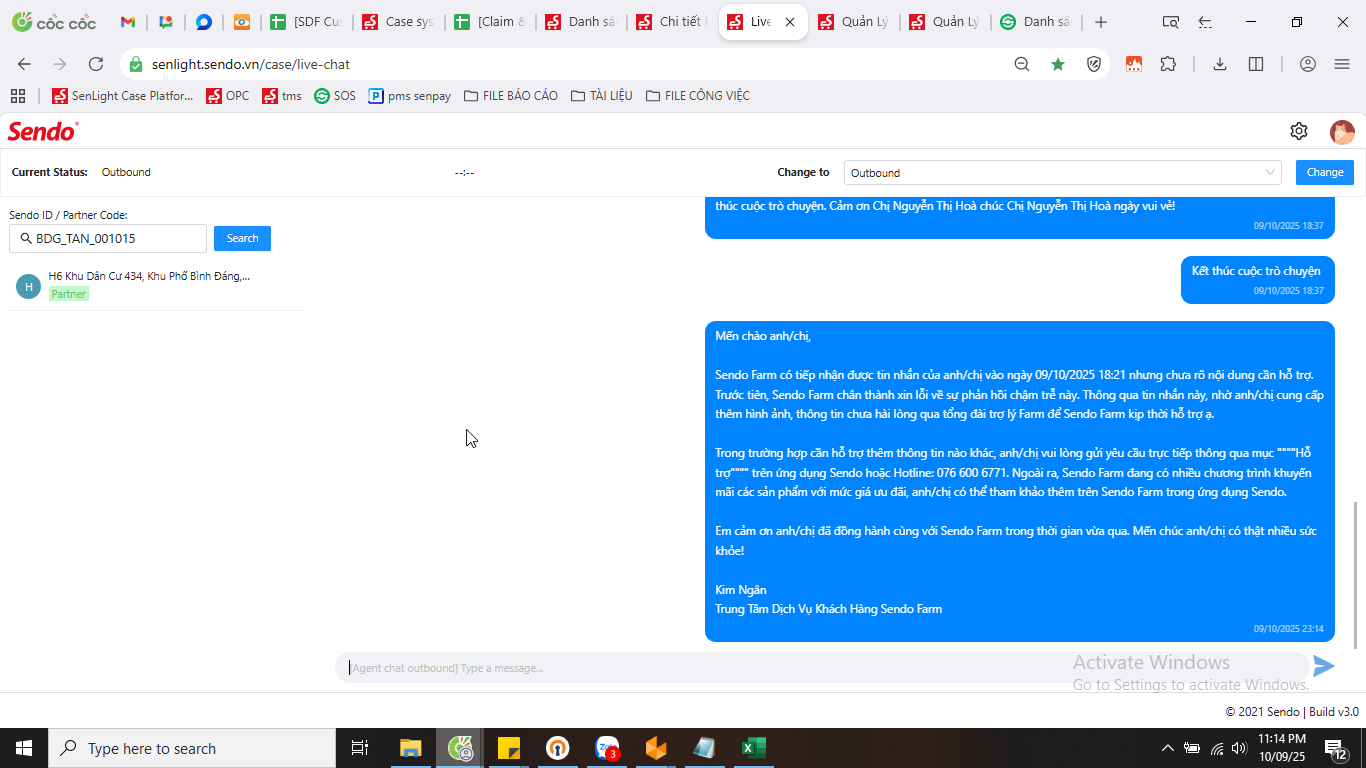Toggle the browser side panel

click(1256, 64)
